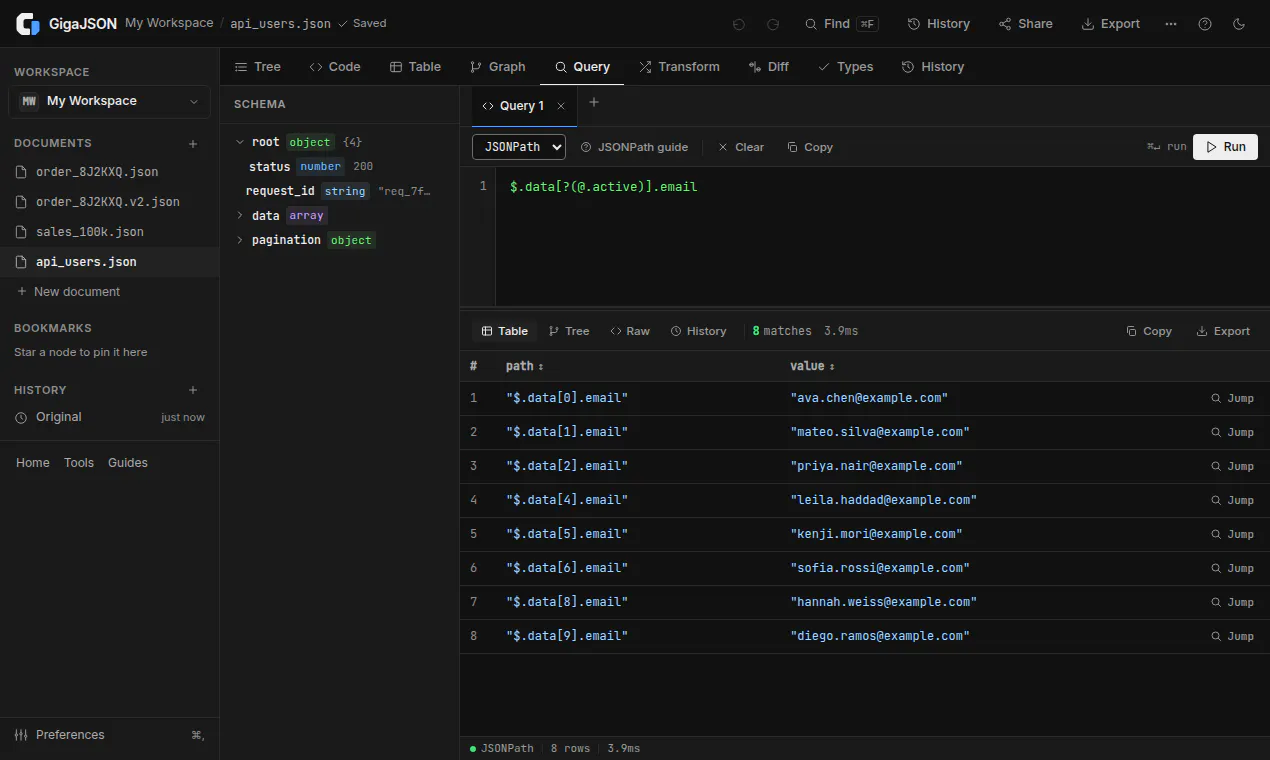Jump to kenji.mori@example.com result
The image size is (1270, 760).
(1232, 534)
